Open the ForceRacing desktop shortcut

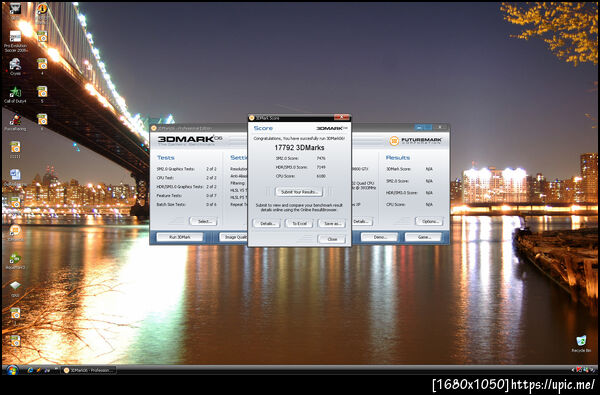point(15,122)
